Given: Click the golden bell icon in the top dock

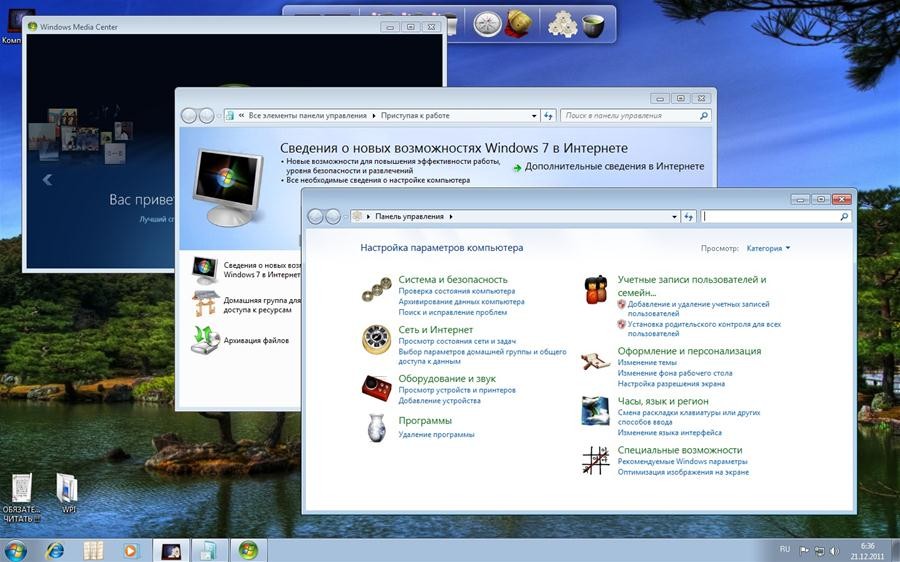Looking at the screenshot, I should [519, 24].
